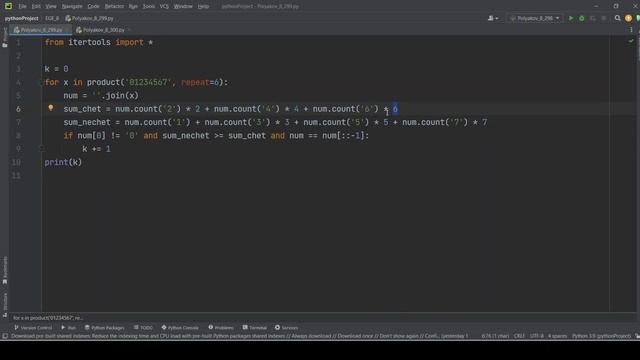Open the Refactor menu
Image resolution: width=640 pixels, height=360 pixels.
114,6
